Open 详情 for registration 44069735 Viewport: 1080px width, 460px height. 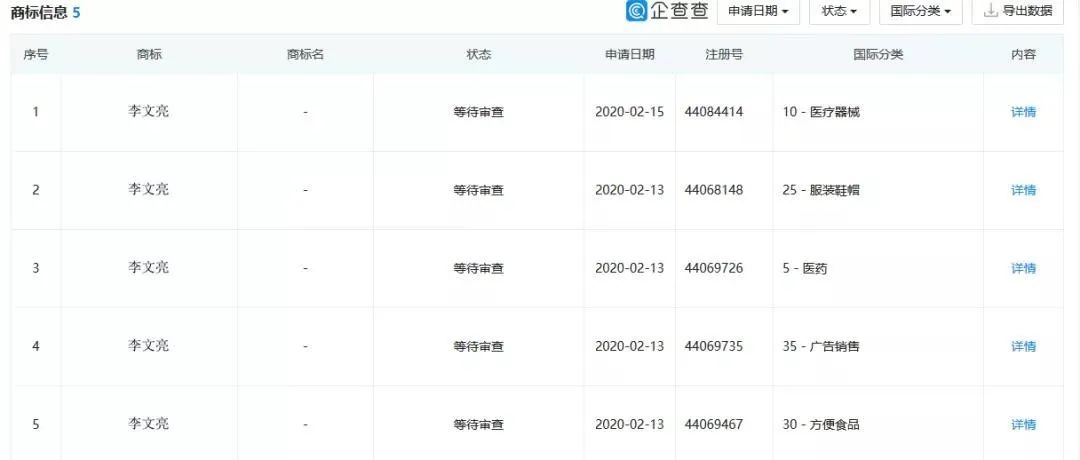1023,346
